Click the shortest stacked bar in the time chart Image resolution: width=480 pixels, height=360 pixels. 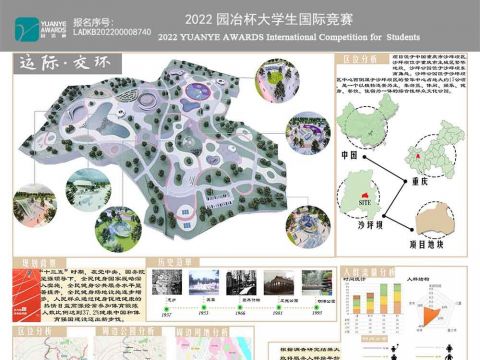(x=357, y=304)
